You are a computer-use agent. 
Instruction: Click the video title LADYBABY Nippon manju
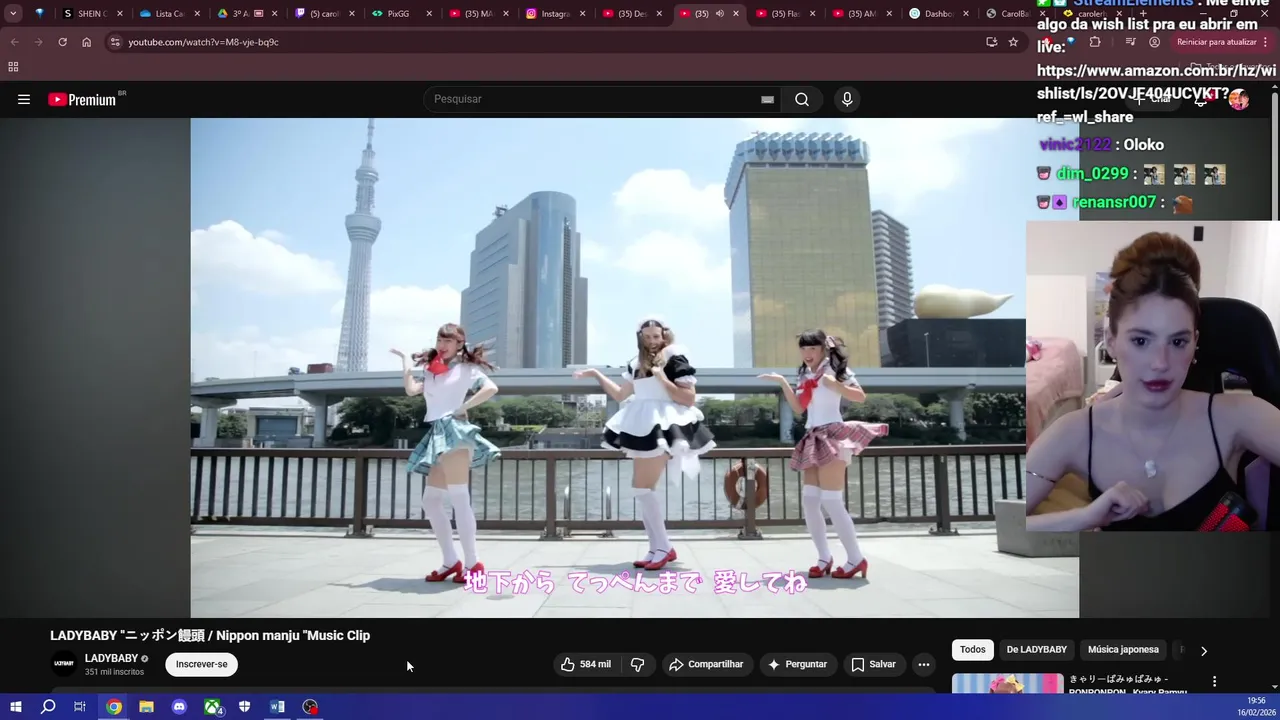210,635
